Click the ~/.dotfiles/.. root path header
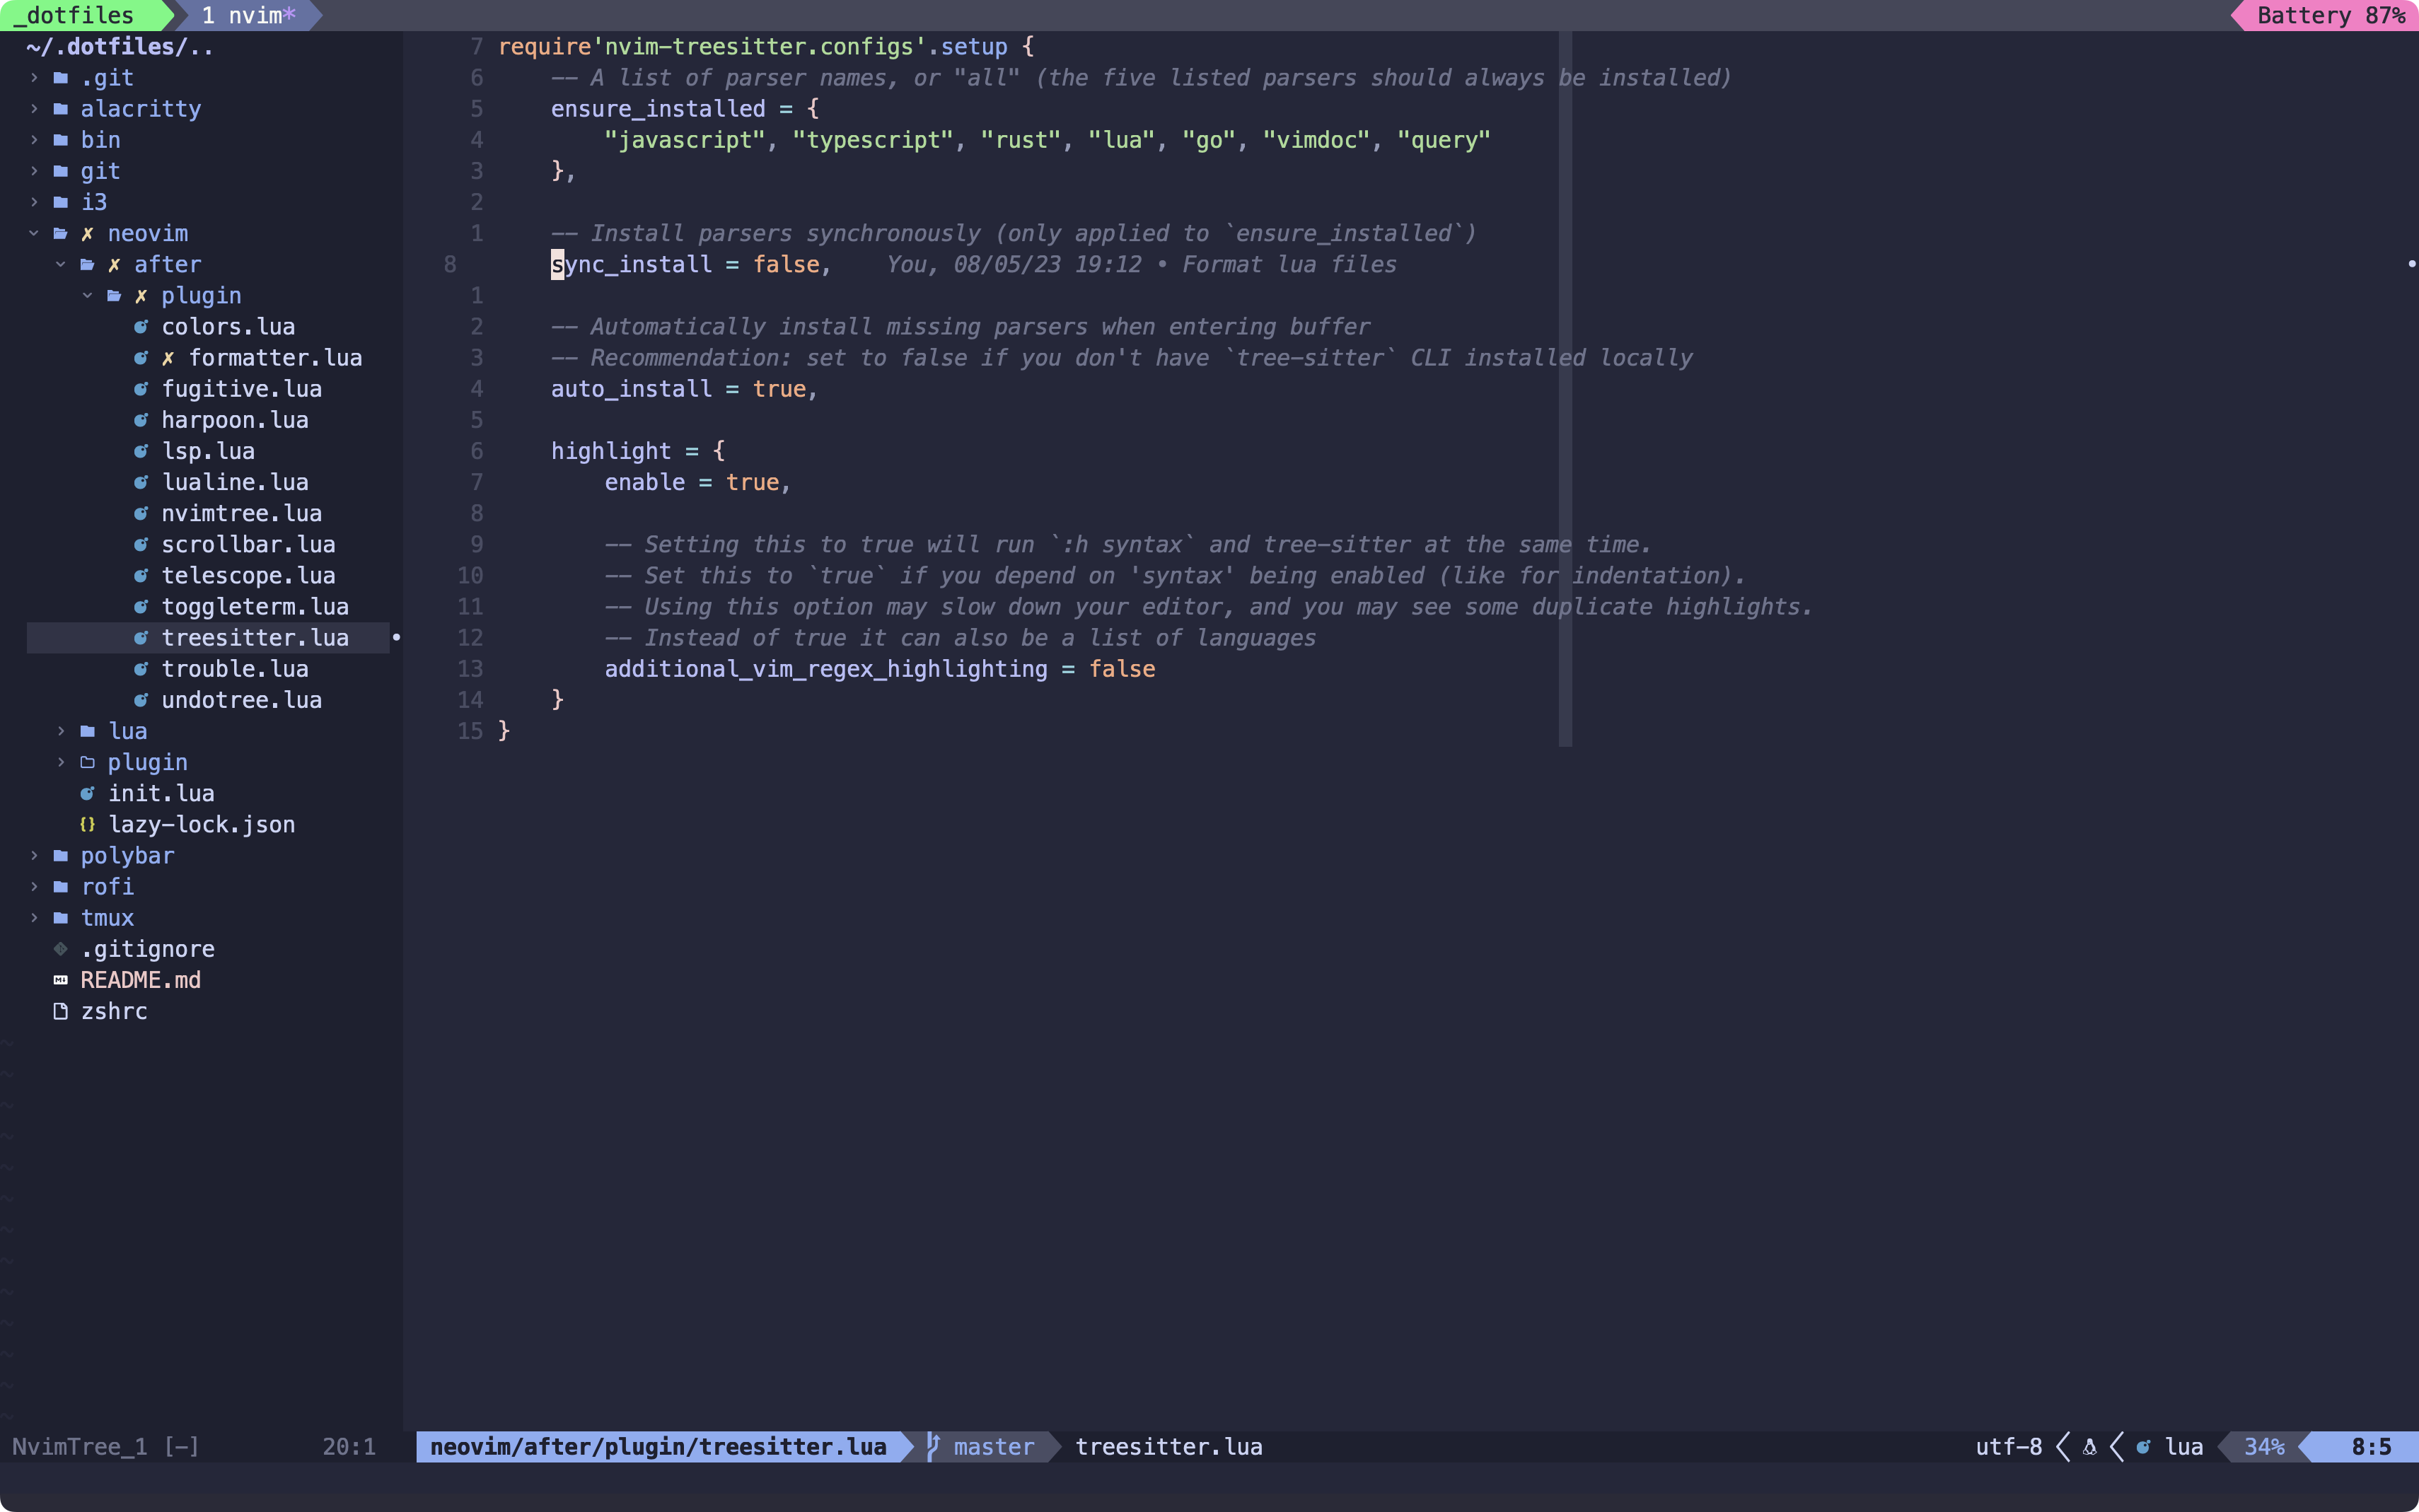The height and width of the screenshot is (1512, 2419). coord(120,47)
